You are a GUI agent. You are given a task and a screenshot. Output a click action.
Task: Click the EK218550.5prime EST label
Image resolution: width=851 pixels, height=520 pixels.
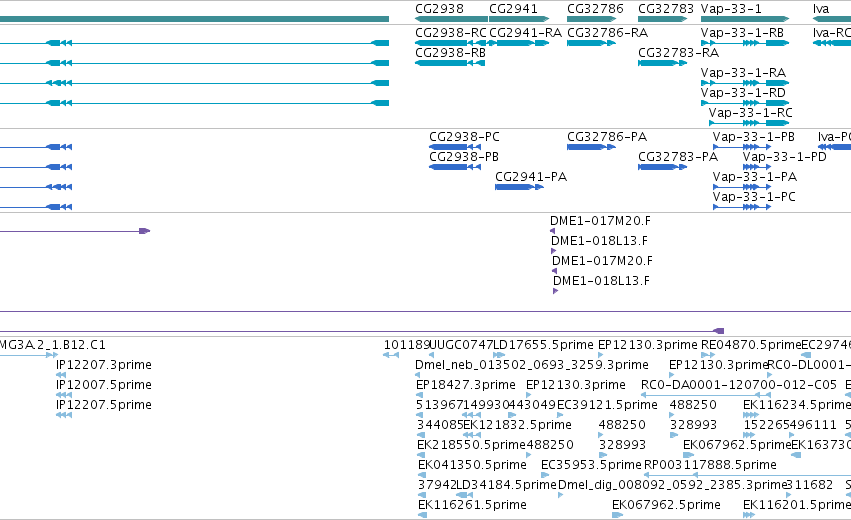click(472, 445)
